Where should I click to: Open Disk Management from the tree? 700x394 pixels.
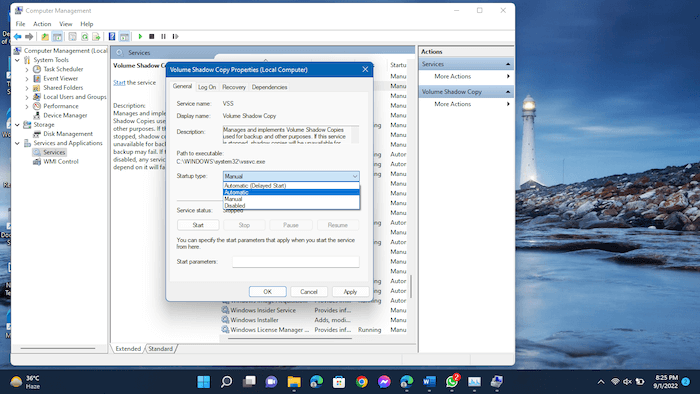pos(68,134)
